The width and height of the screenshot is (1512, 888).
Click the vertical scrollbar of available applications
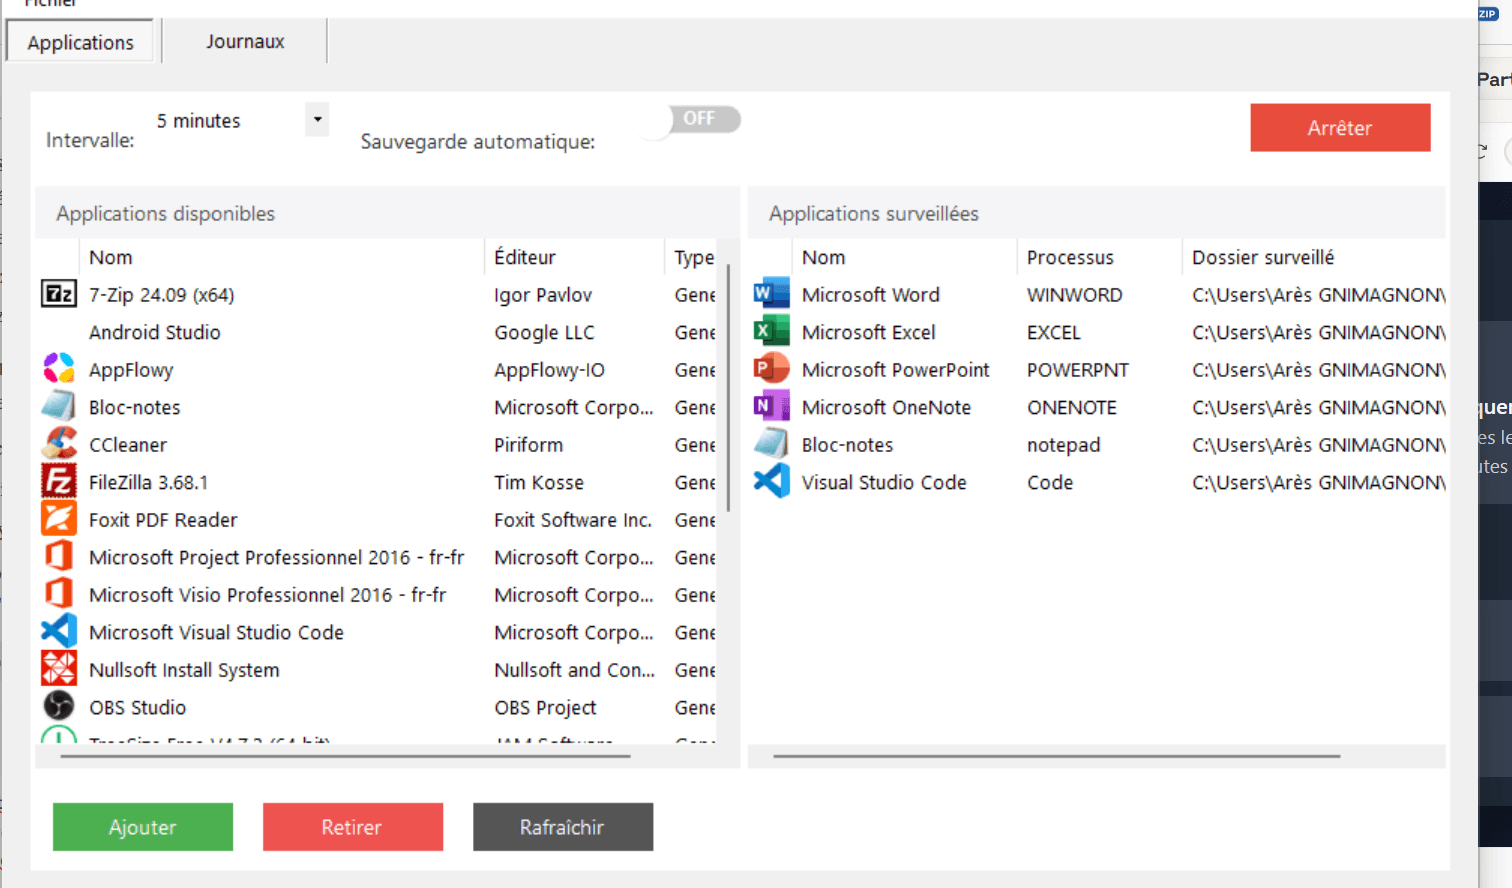click(x=728, y=387)
